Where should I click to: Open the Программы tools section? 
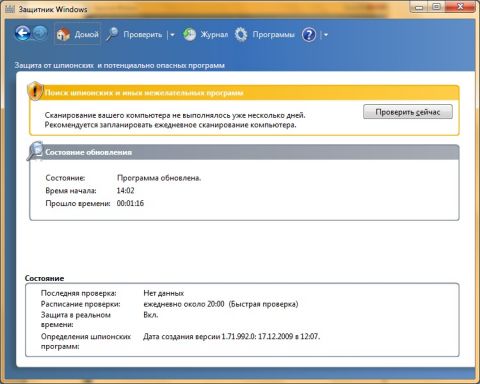(274, 34)
